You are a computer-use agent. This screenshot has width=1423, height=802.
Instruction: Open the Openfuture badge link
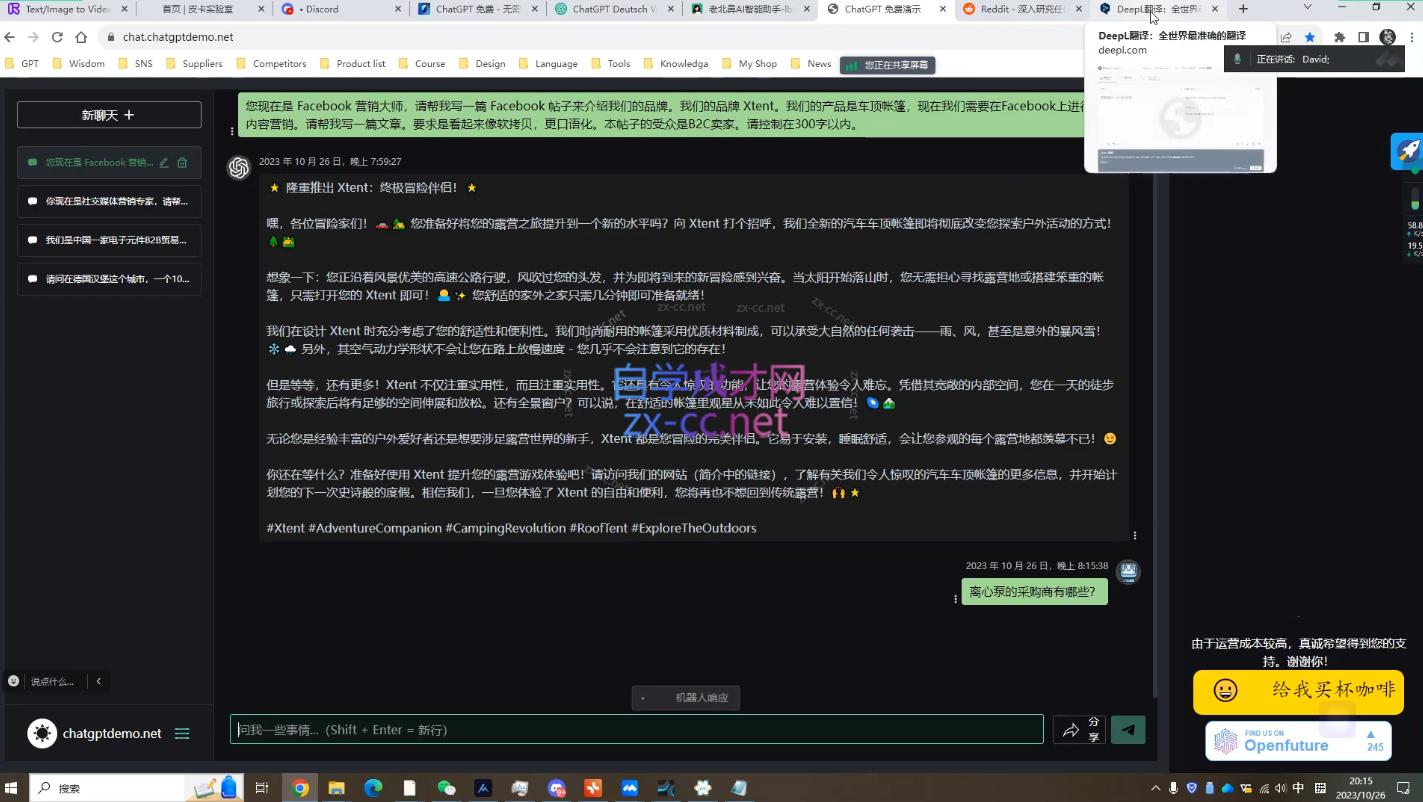point(1298,741)
